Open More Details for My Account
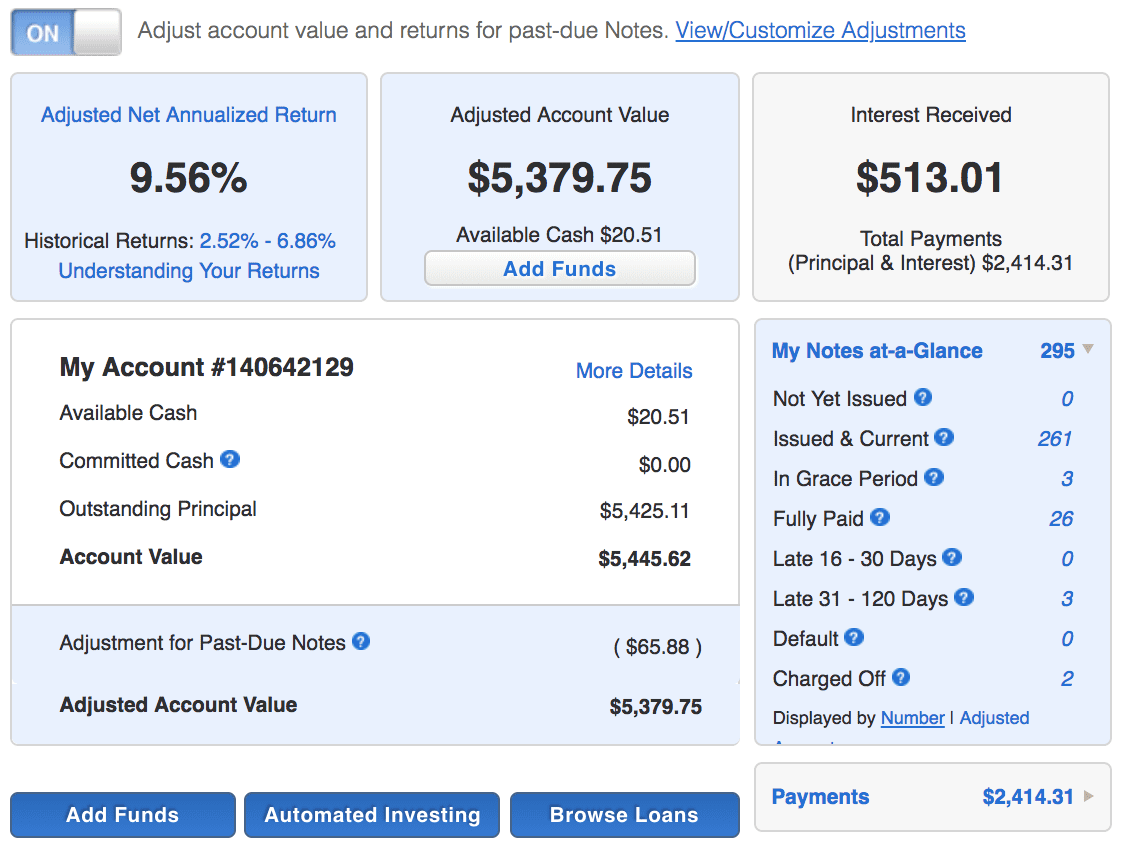Image resolution: width=1136 pixels, height=868 pixels. [x=634, y=370]
